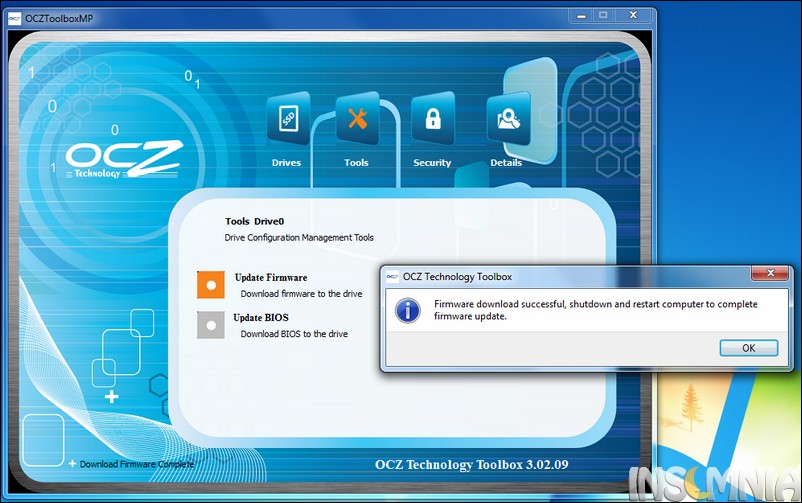Viewport: 802px width, 503px height.
Task: Close the OCZToolboxMP main window
Action: 633,15
